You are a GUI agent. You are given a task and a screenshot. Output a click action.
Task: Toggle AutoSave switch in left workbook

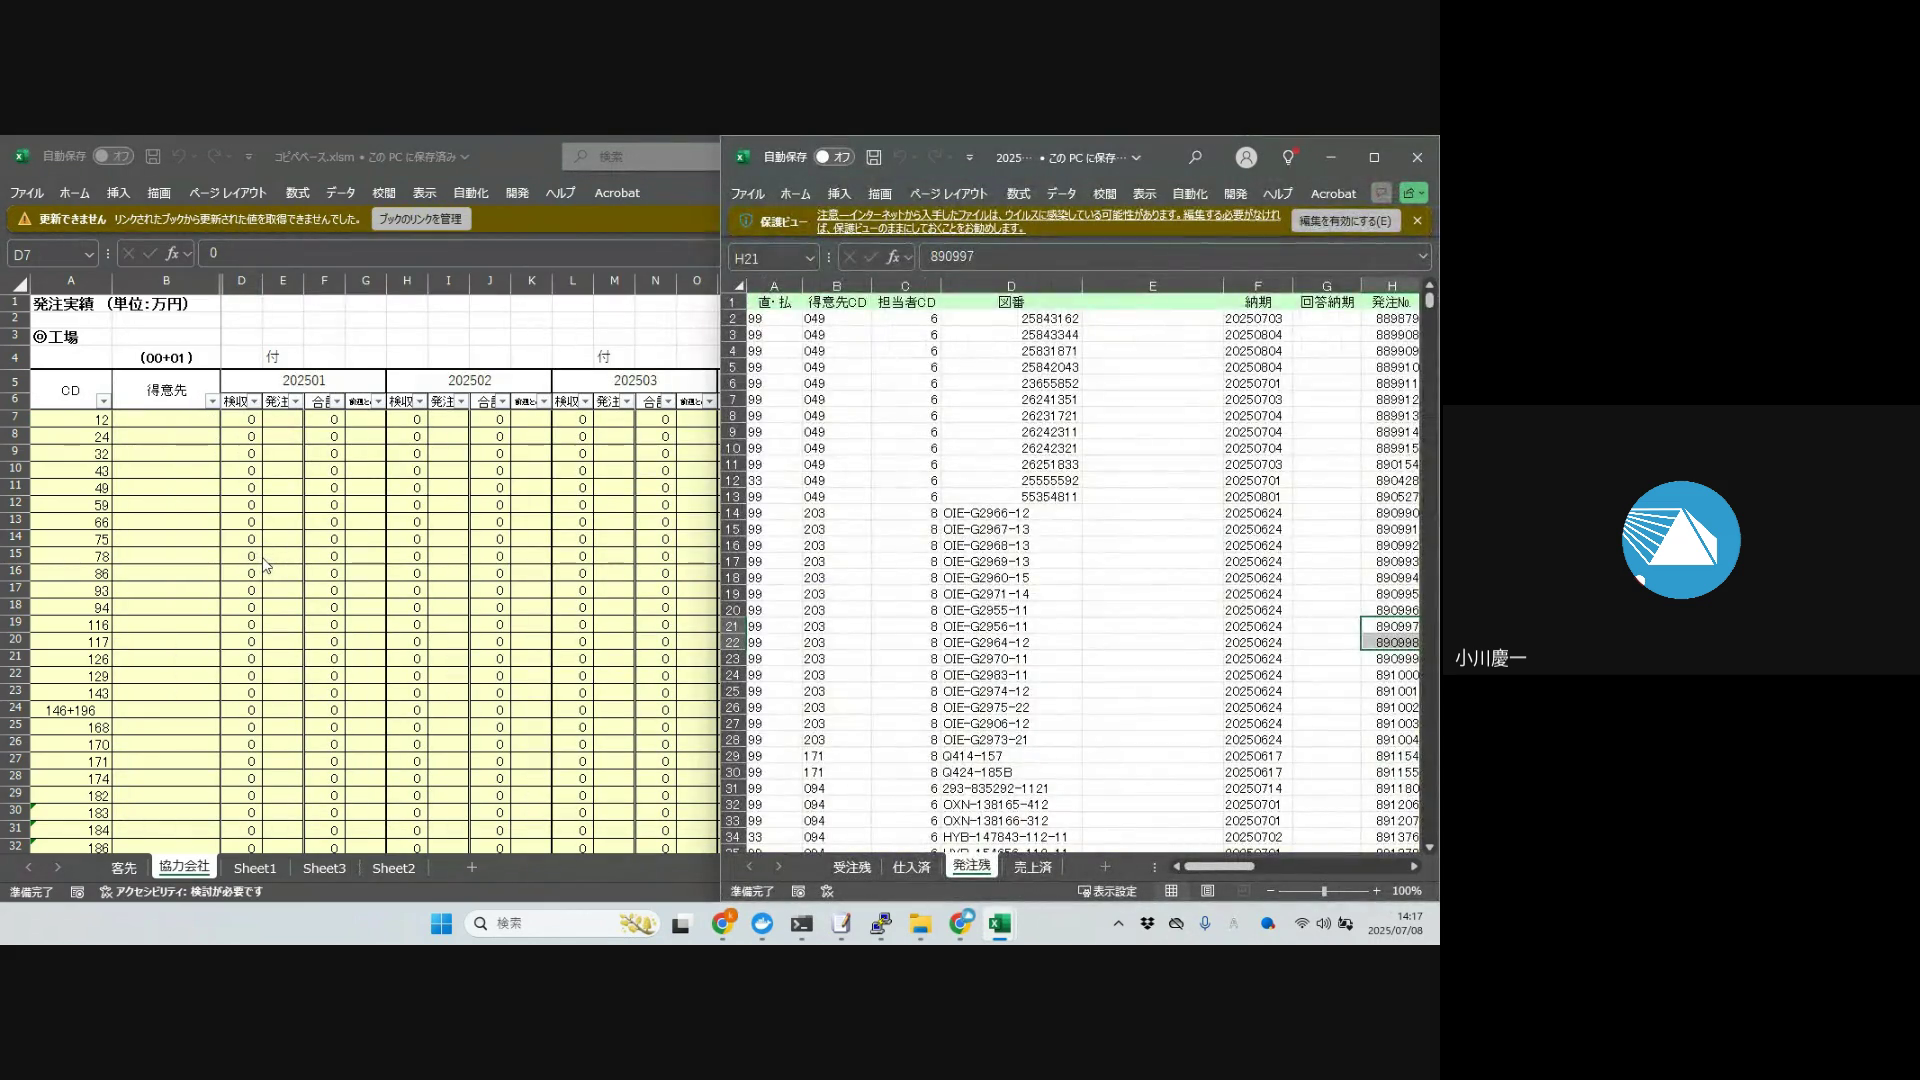pyautogui.click(x=113, y=156)
